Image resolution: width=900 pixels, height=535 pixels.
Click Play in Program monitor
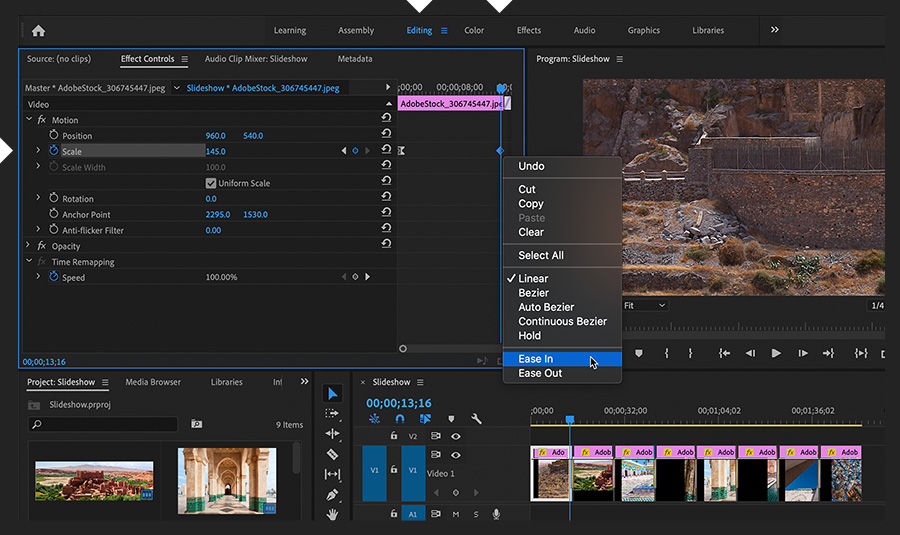(776, 353)
